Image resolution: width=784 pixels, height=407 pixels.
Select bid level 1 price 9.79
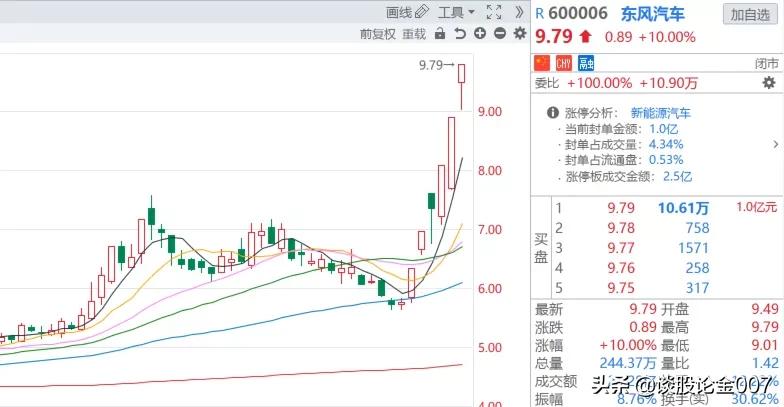click(x=621, y=208)
